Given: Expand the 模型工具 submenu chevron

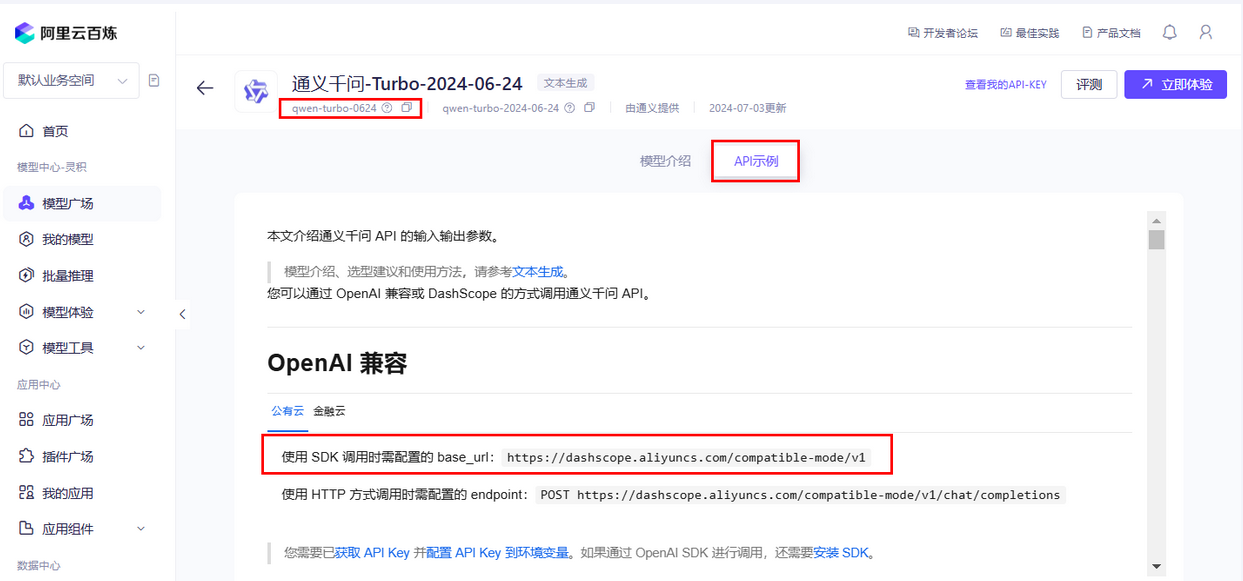Looking at the screenshot, I should (141, 348).
